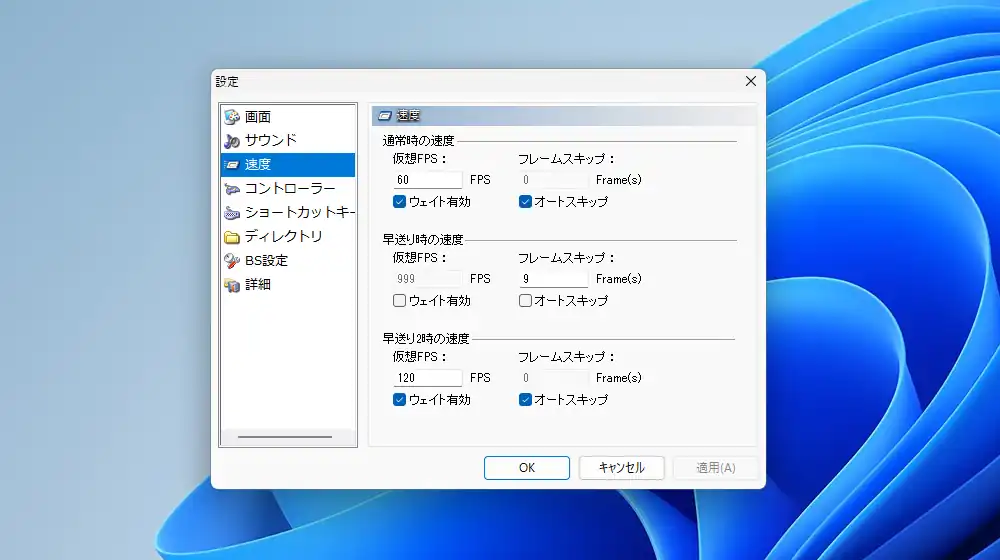Click the ディレクトリ folder icon

[232, 237]
